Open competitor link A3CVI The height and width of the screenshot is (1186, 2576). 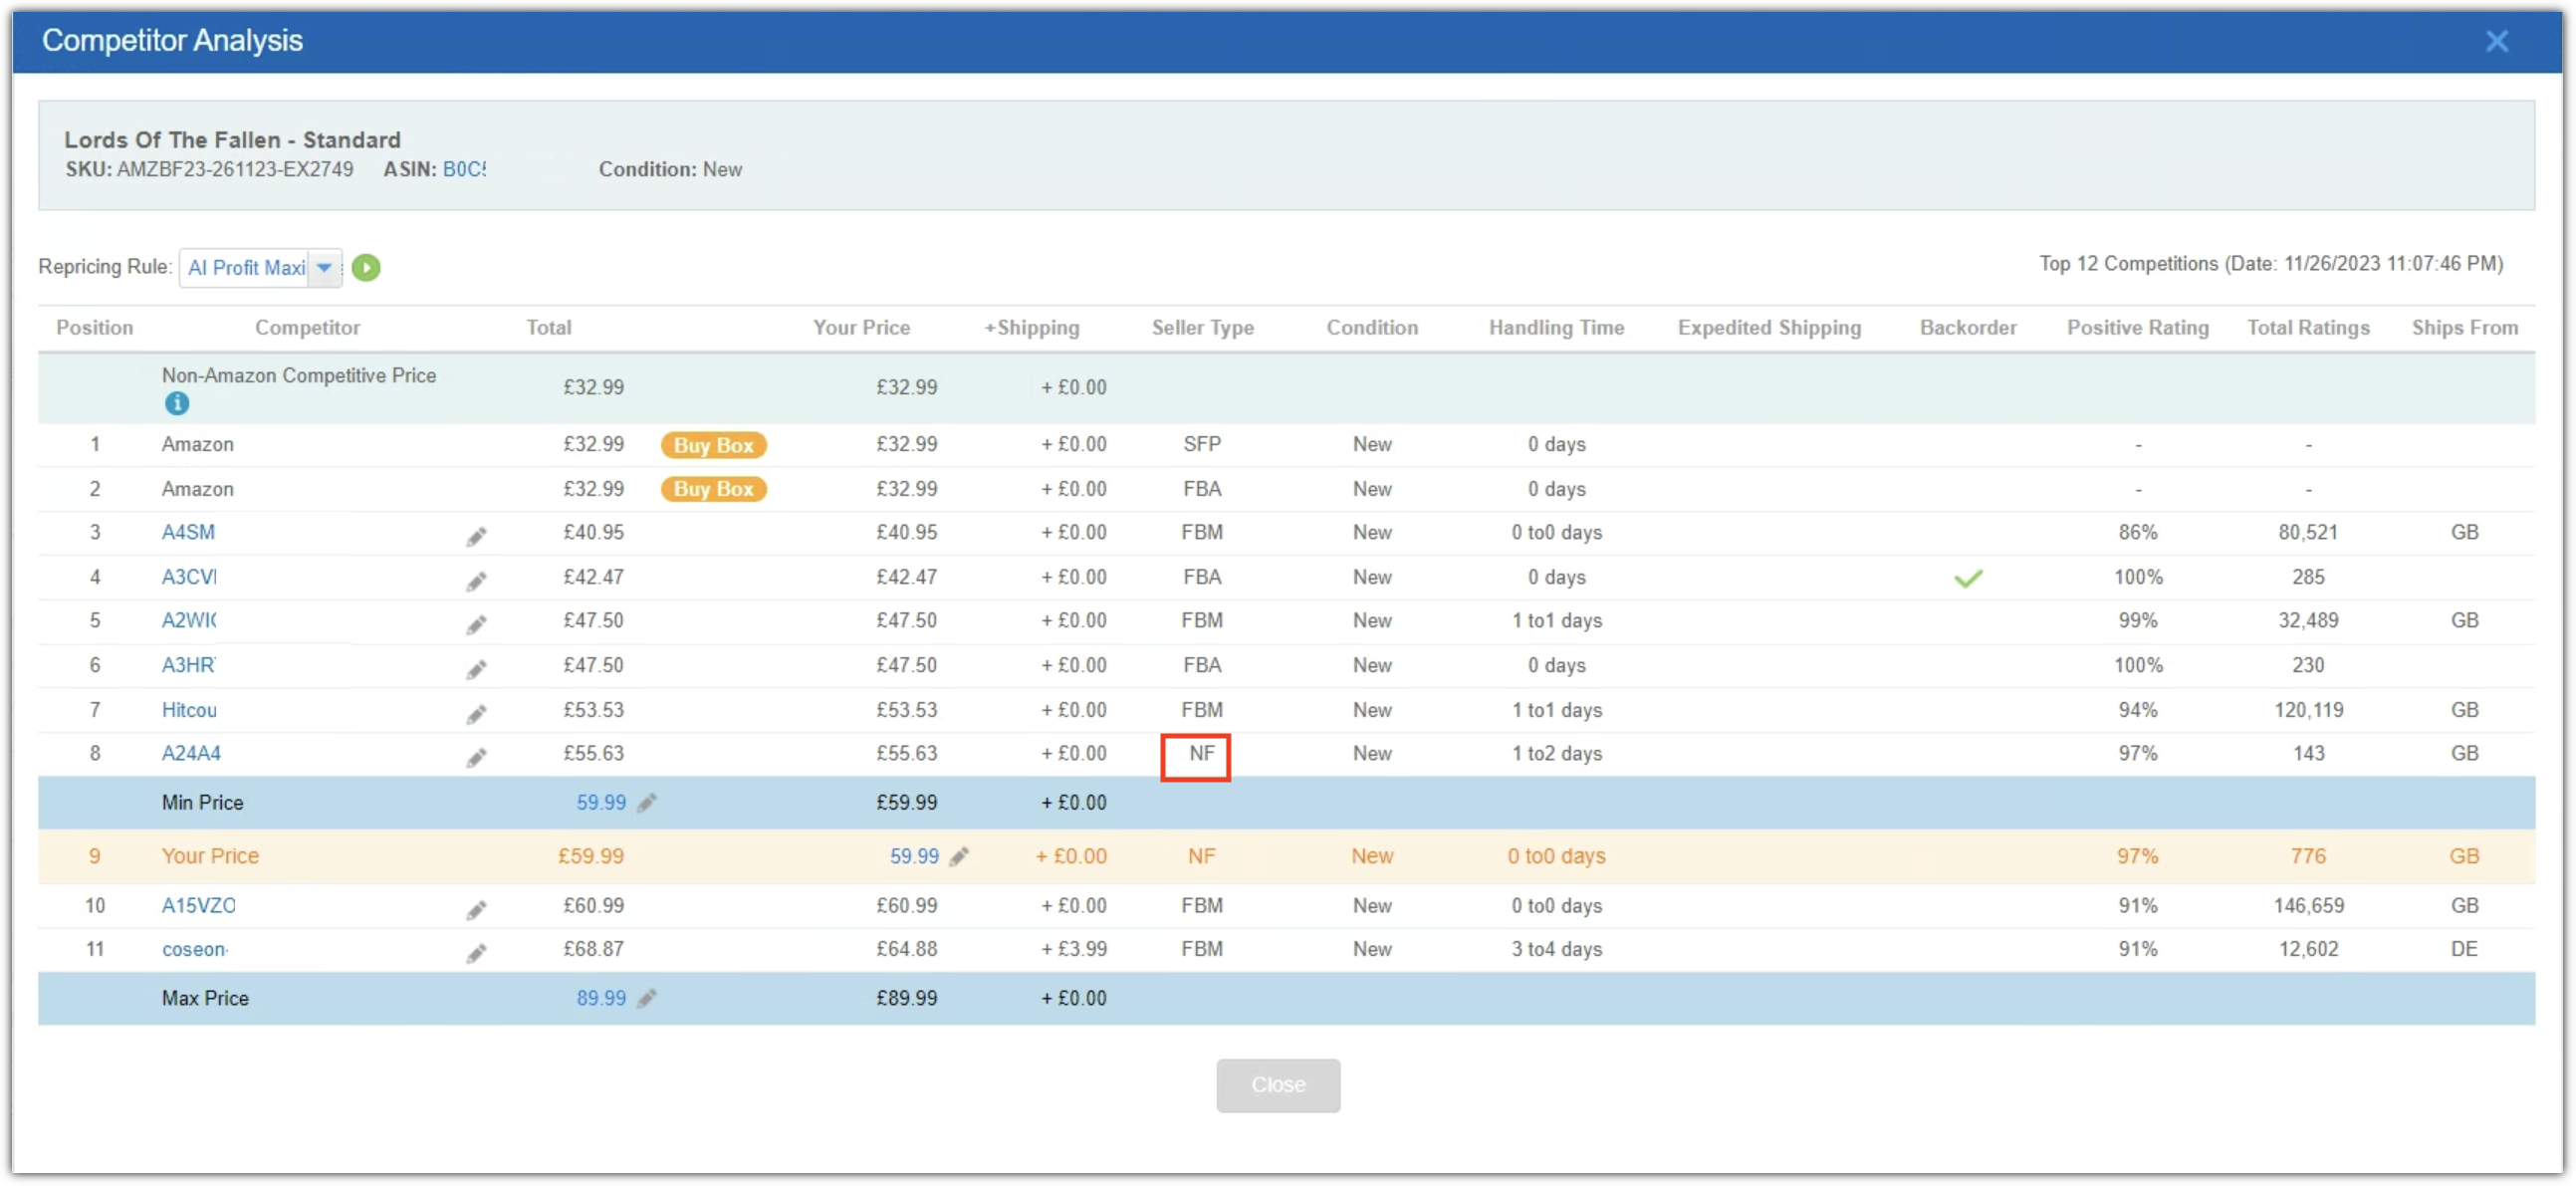(x=189, y=577)
